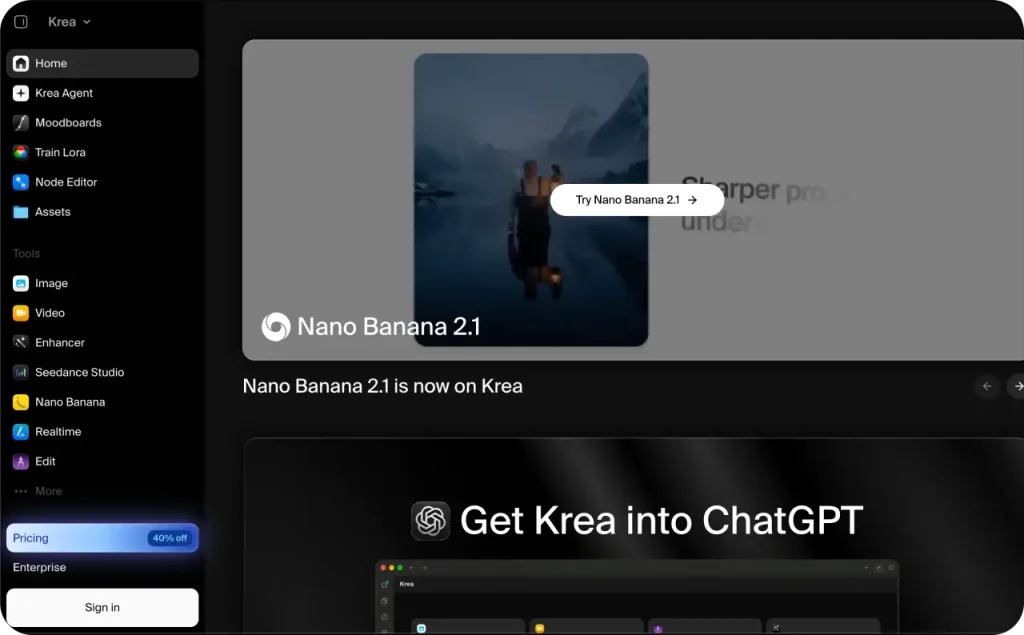Select the Edit tool label
Image resolution: width=1024 pixels, height=635 pixels.
click(x=45, y=461)
